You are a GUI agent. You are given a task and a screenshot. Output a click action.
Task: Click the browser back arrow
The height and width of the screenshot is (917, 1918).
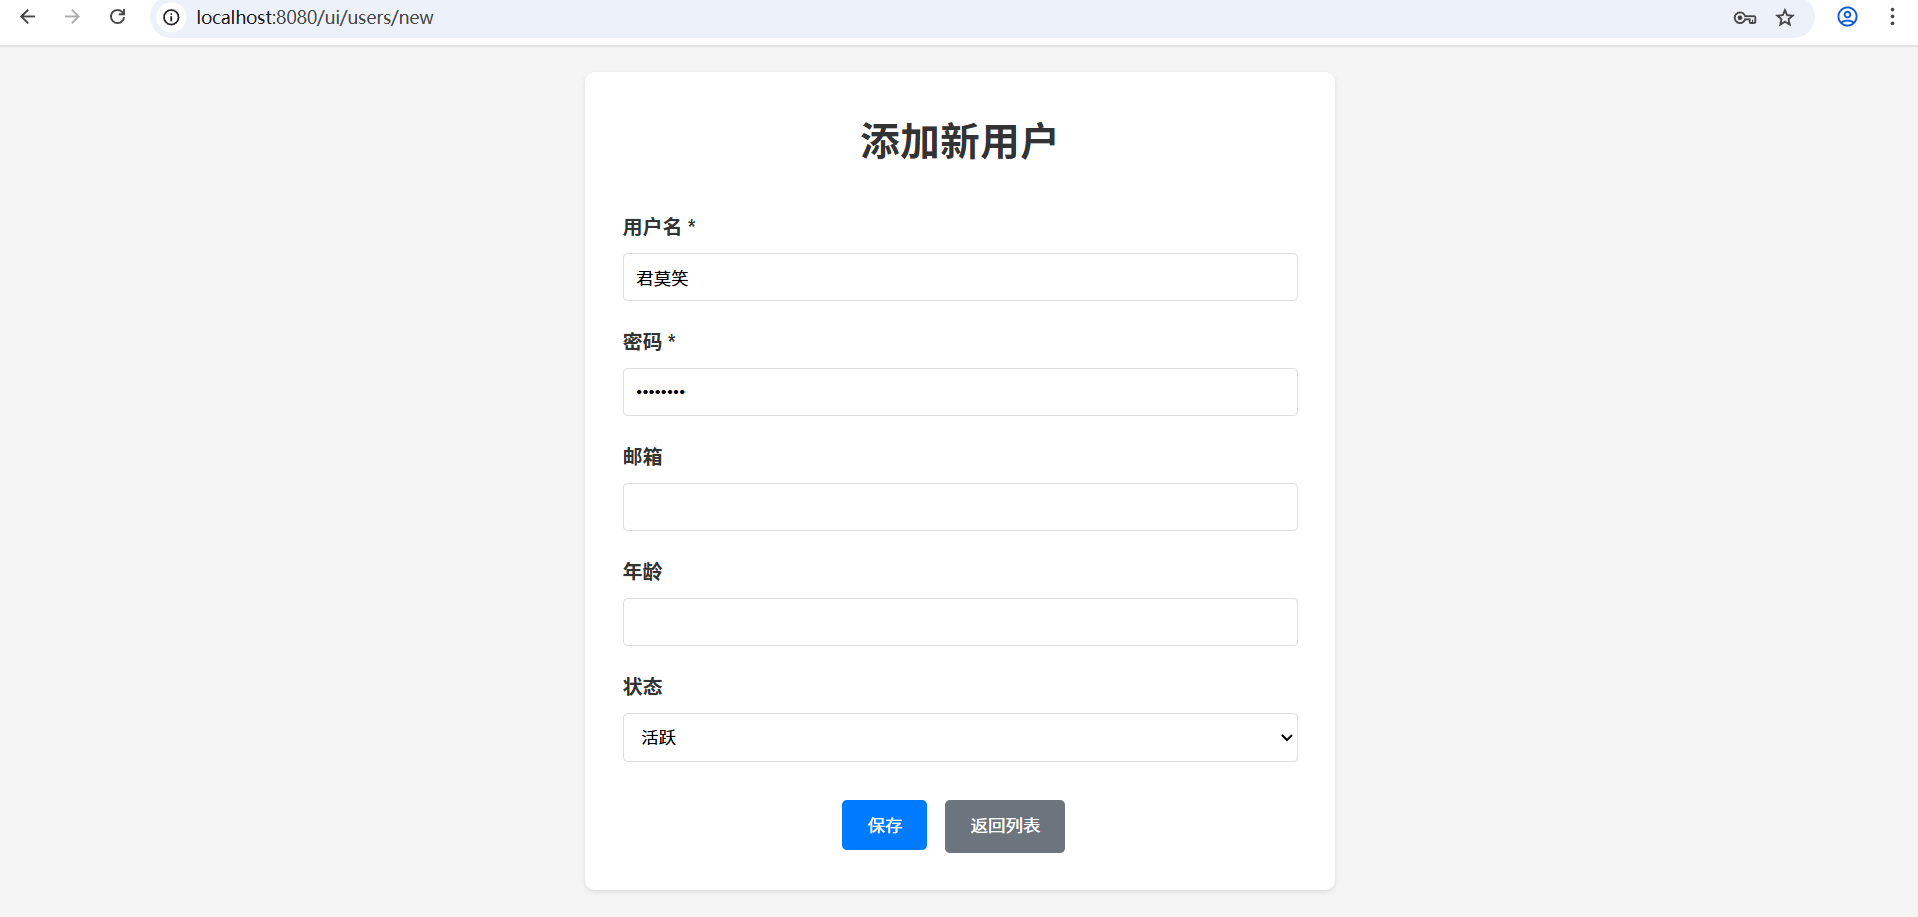tap(27, 17)
